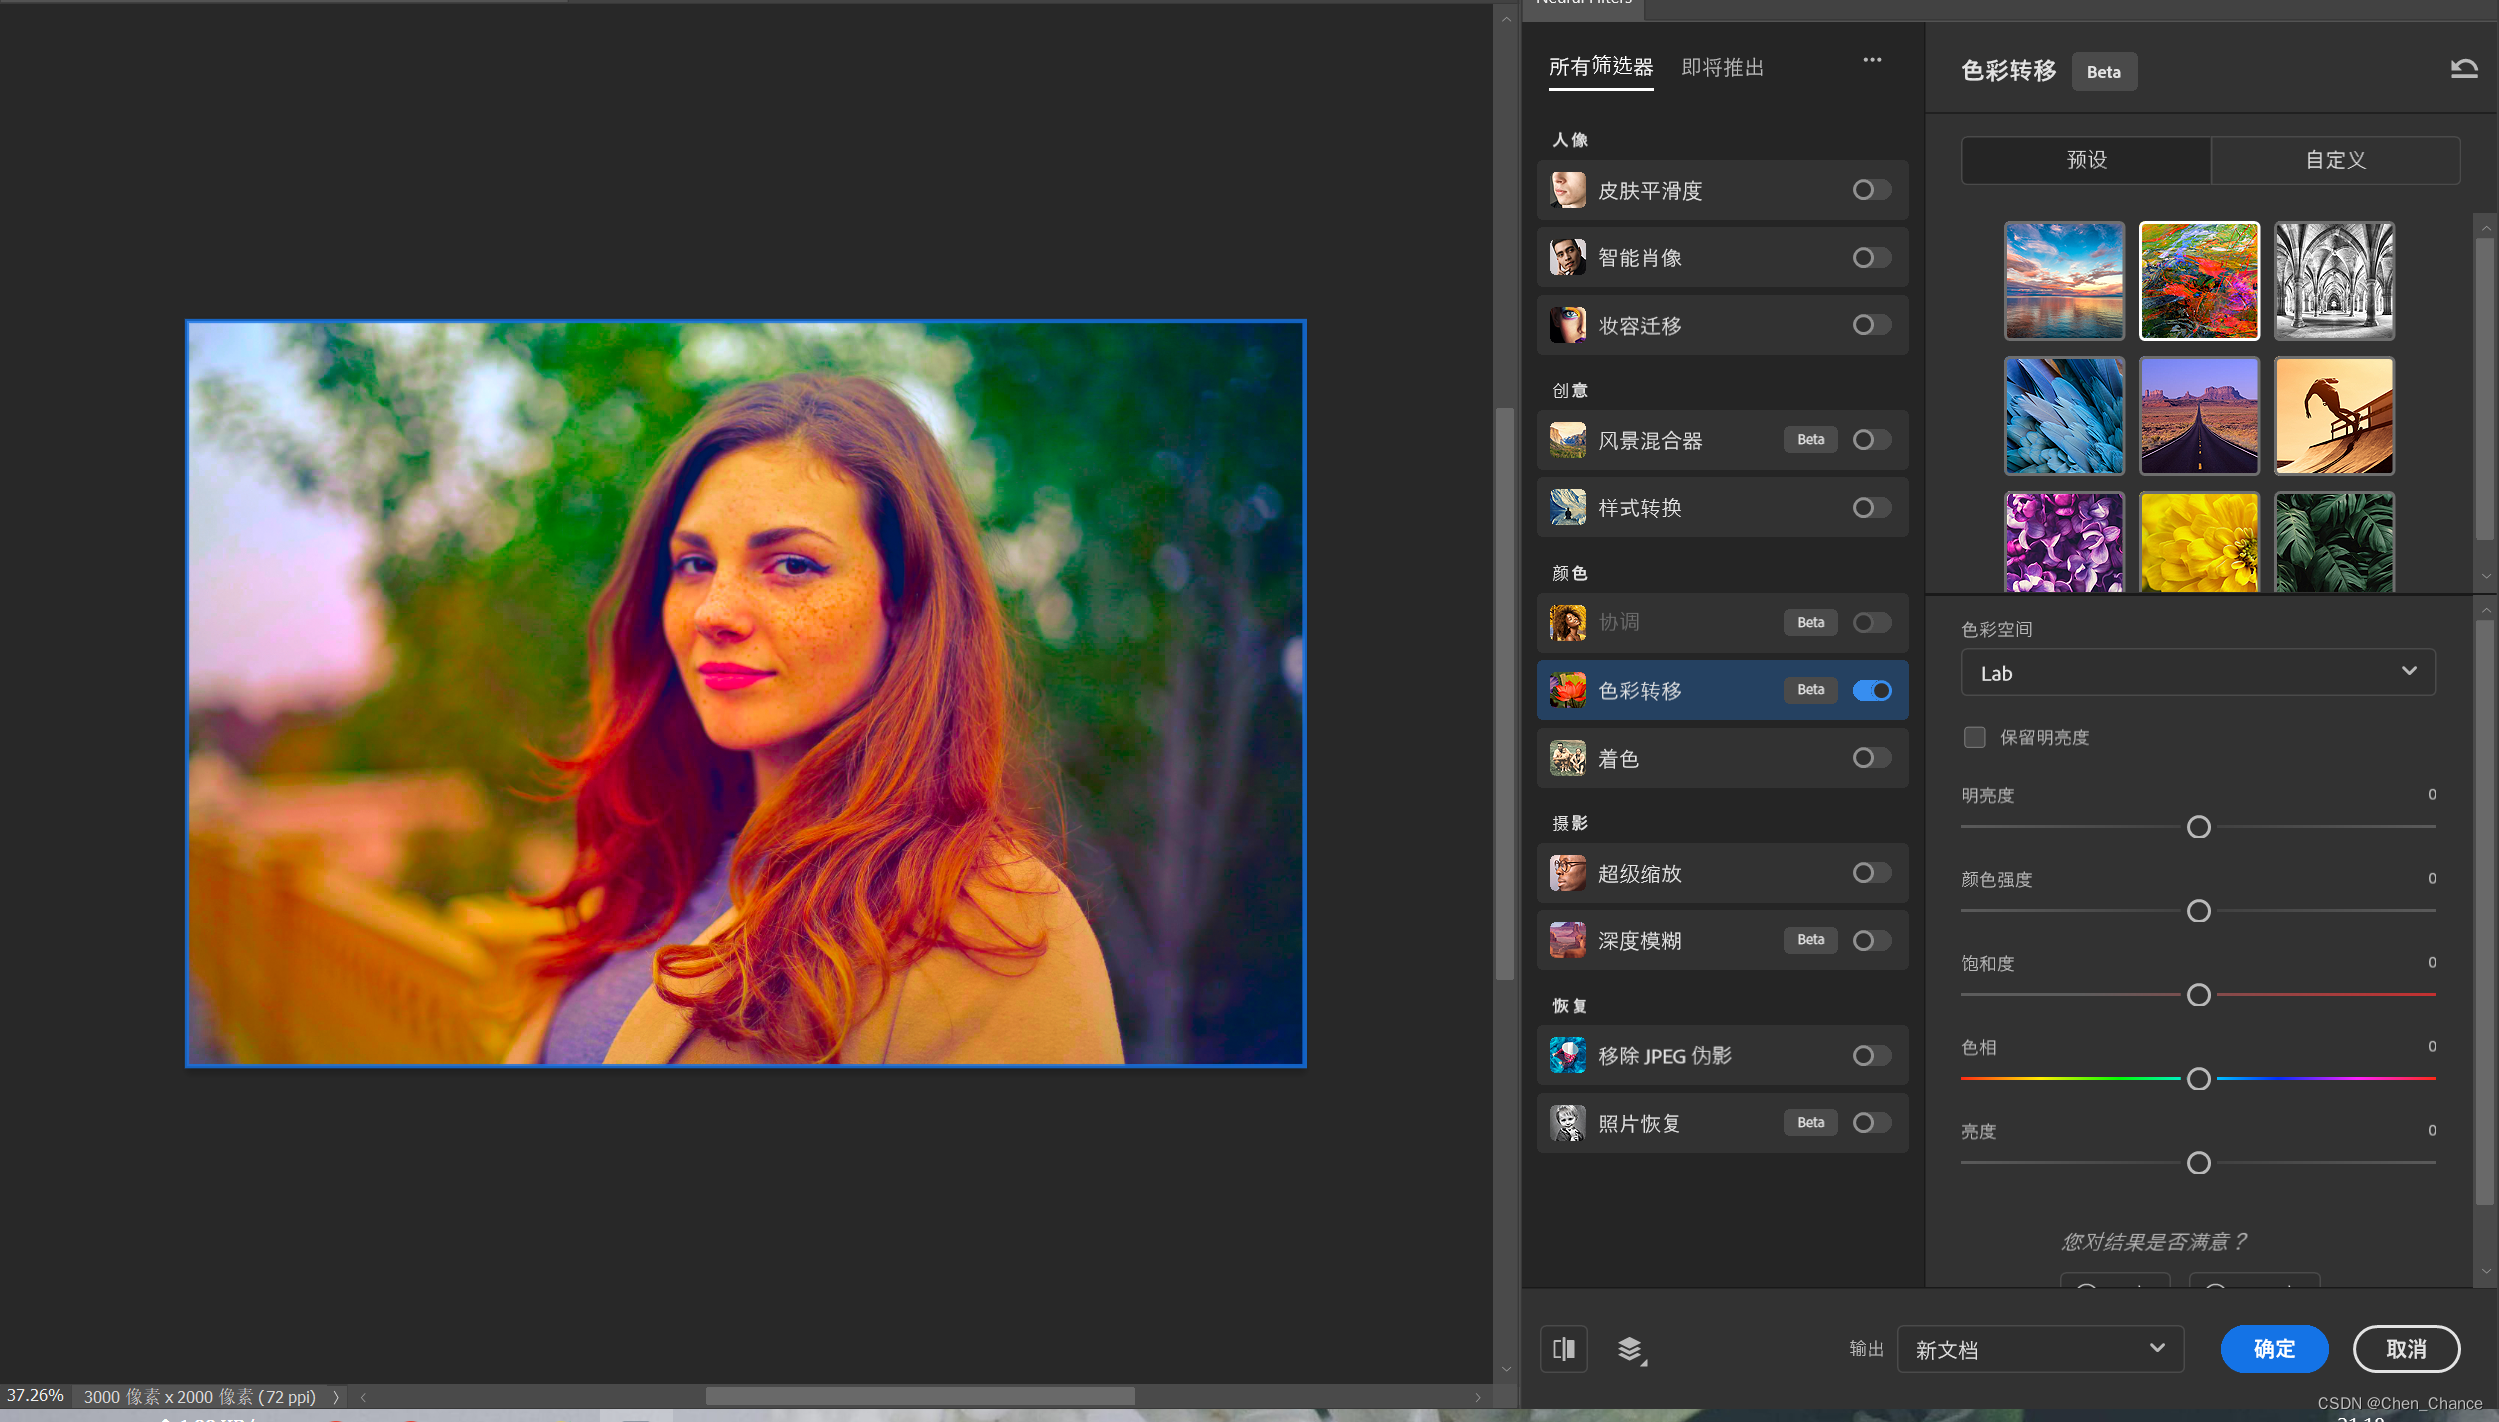The image size is (2499, 1422).
Task: Check the Preserve Luminance (保留明亮度) checkbox
Action: click(x=1974, y=737)
